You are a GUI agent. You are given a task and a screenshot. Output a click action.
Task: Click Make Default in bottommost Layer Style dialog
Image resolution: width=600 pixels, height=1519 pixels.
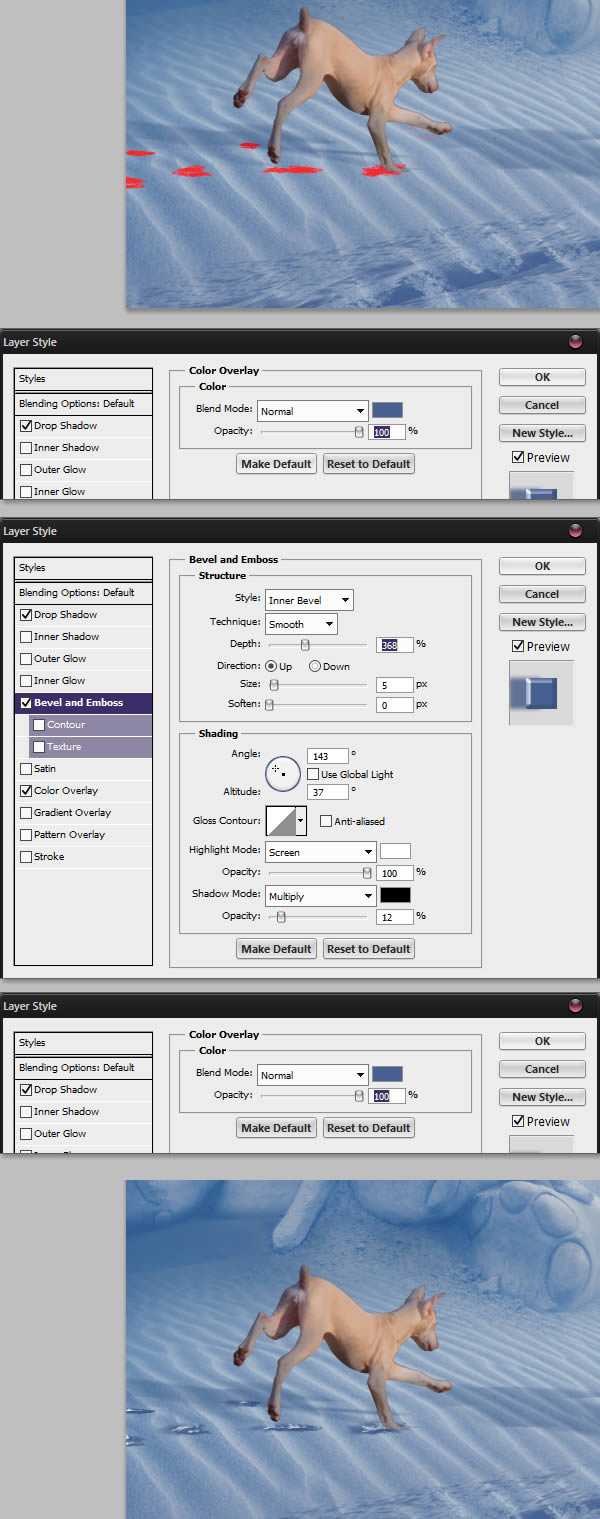(x=277, y=1128)
